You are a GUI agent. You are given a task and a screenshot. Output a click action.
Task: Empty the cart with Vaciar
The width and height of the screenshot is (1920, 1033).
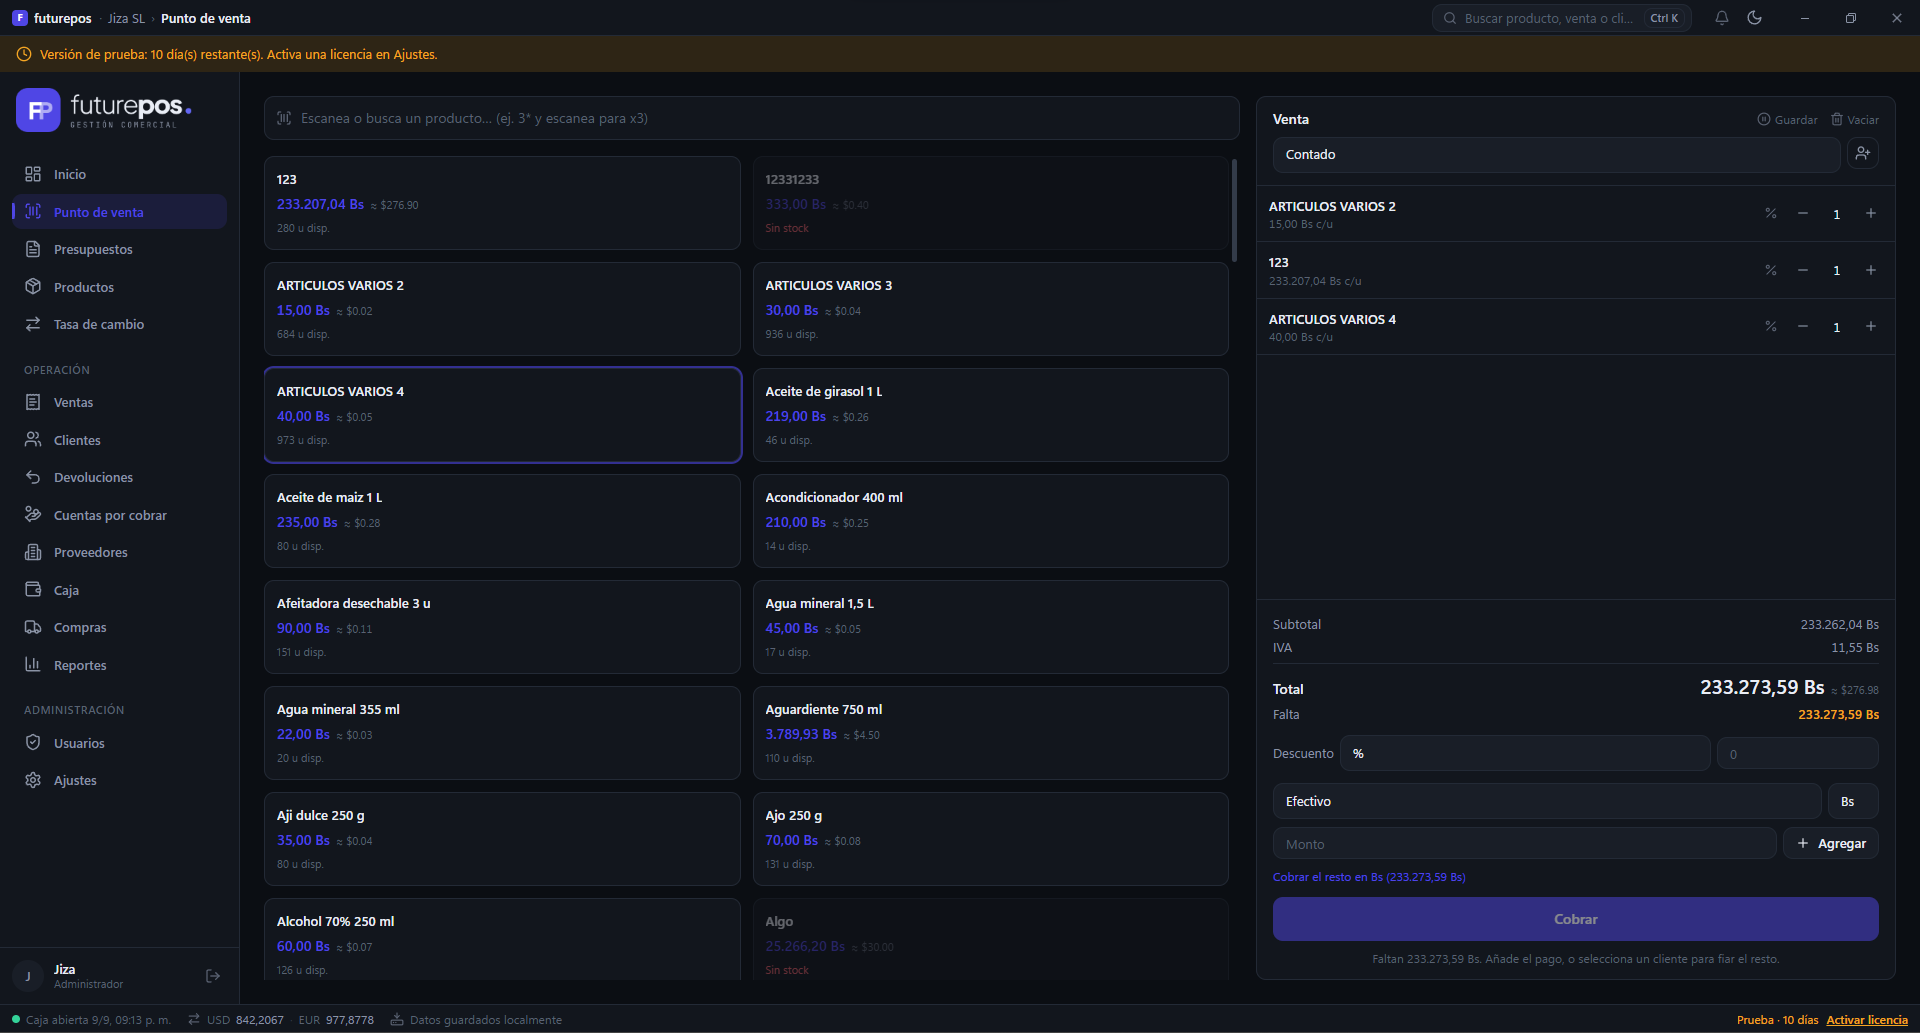point(1855,120)
